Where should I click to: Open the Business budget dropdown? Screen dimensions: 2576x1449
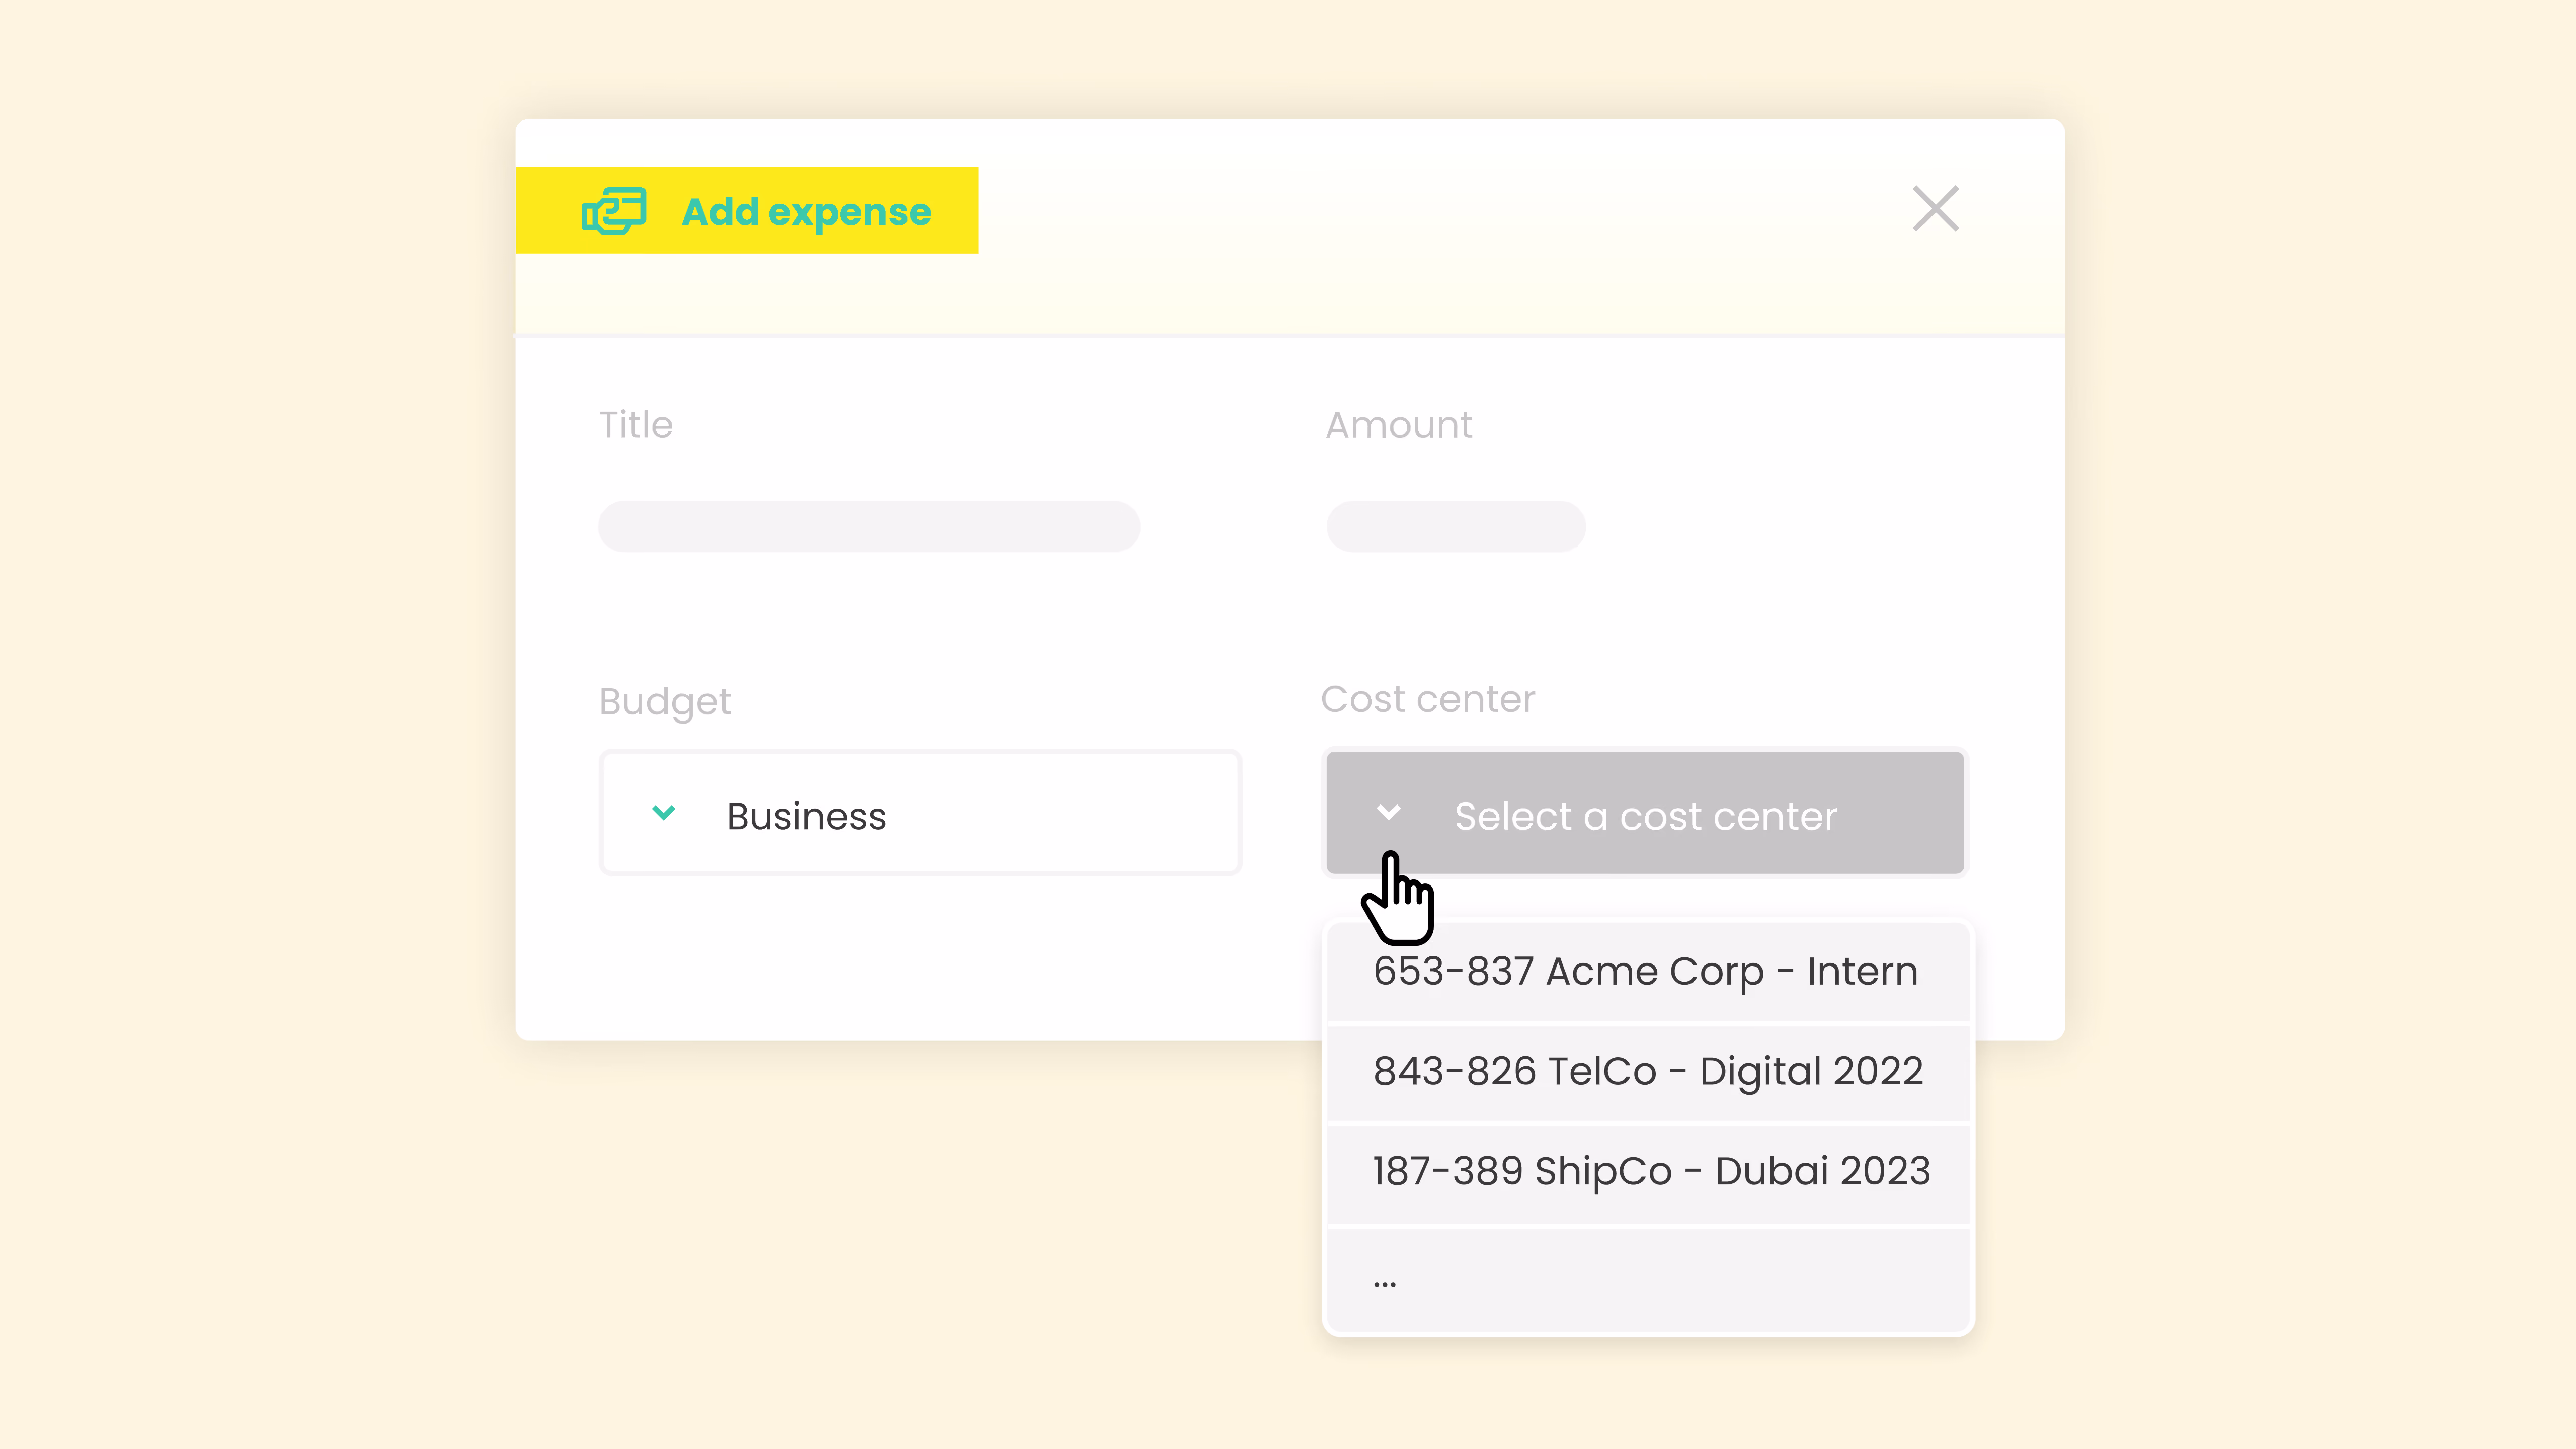(x=920, y=813)
